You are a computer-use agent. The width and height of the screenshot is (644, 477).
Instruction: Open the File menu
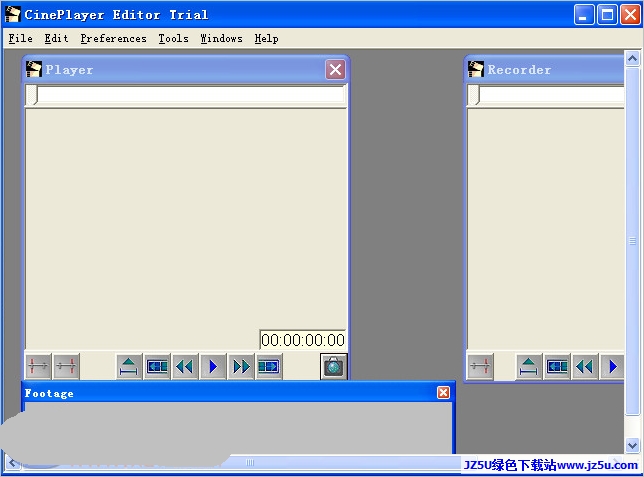(x=20, y=39)
